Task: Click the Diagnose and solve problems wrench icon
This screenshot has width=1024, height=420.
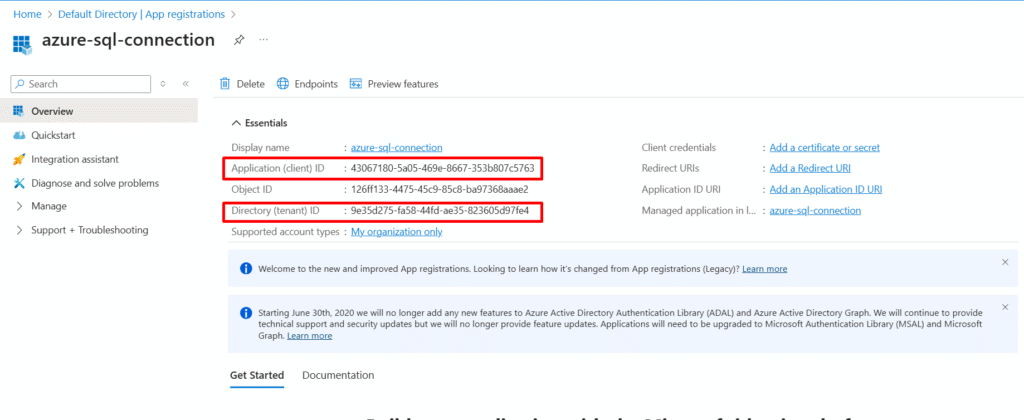Action: tap(18, 183)
